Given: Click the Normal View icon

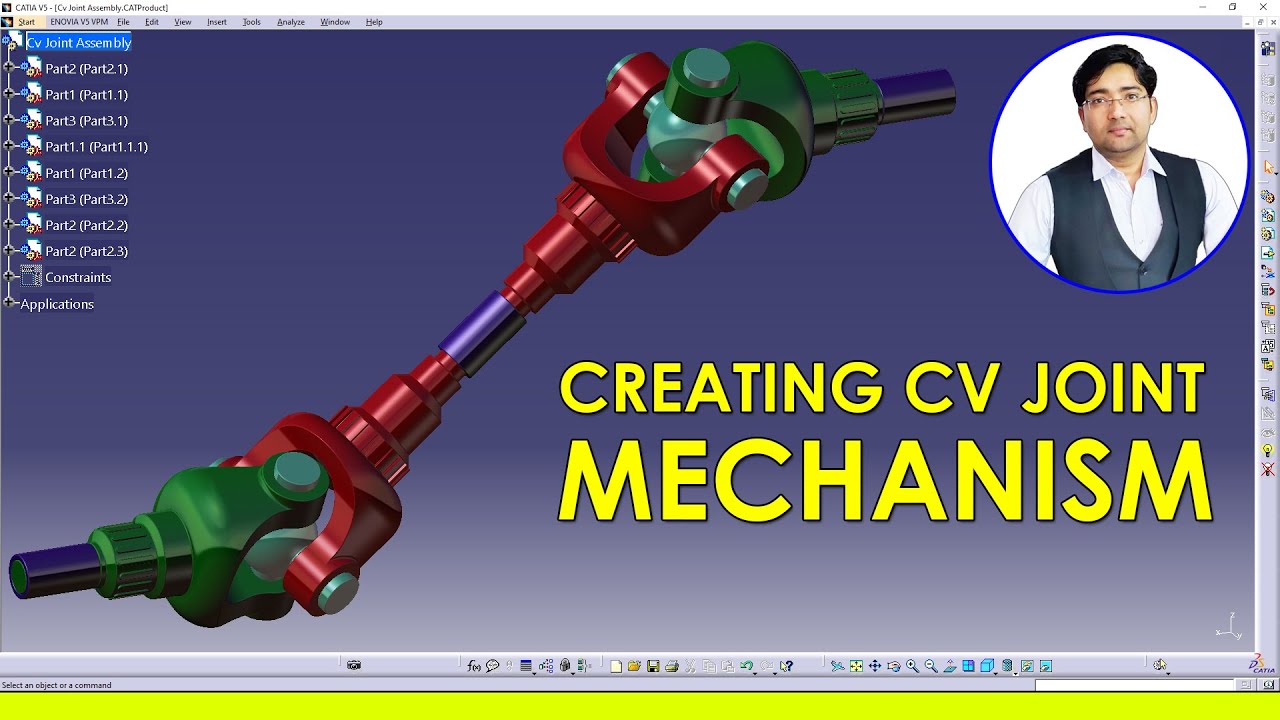Looking at the screenshot, I should pos(950,666).
